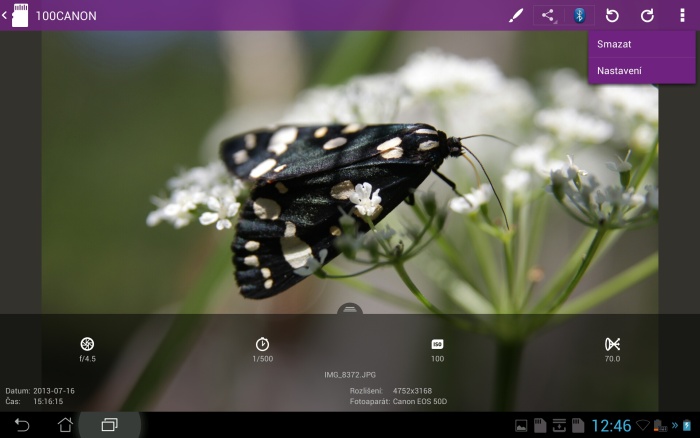The width and height of the screenshot is (700, 438).
Task: Tap the IMG_8372.JPG file name
Action: click(x=349, y=375)
